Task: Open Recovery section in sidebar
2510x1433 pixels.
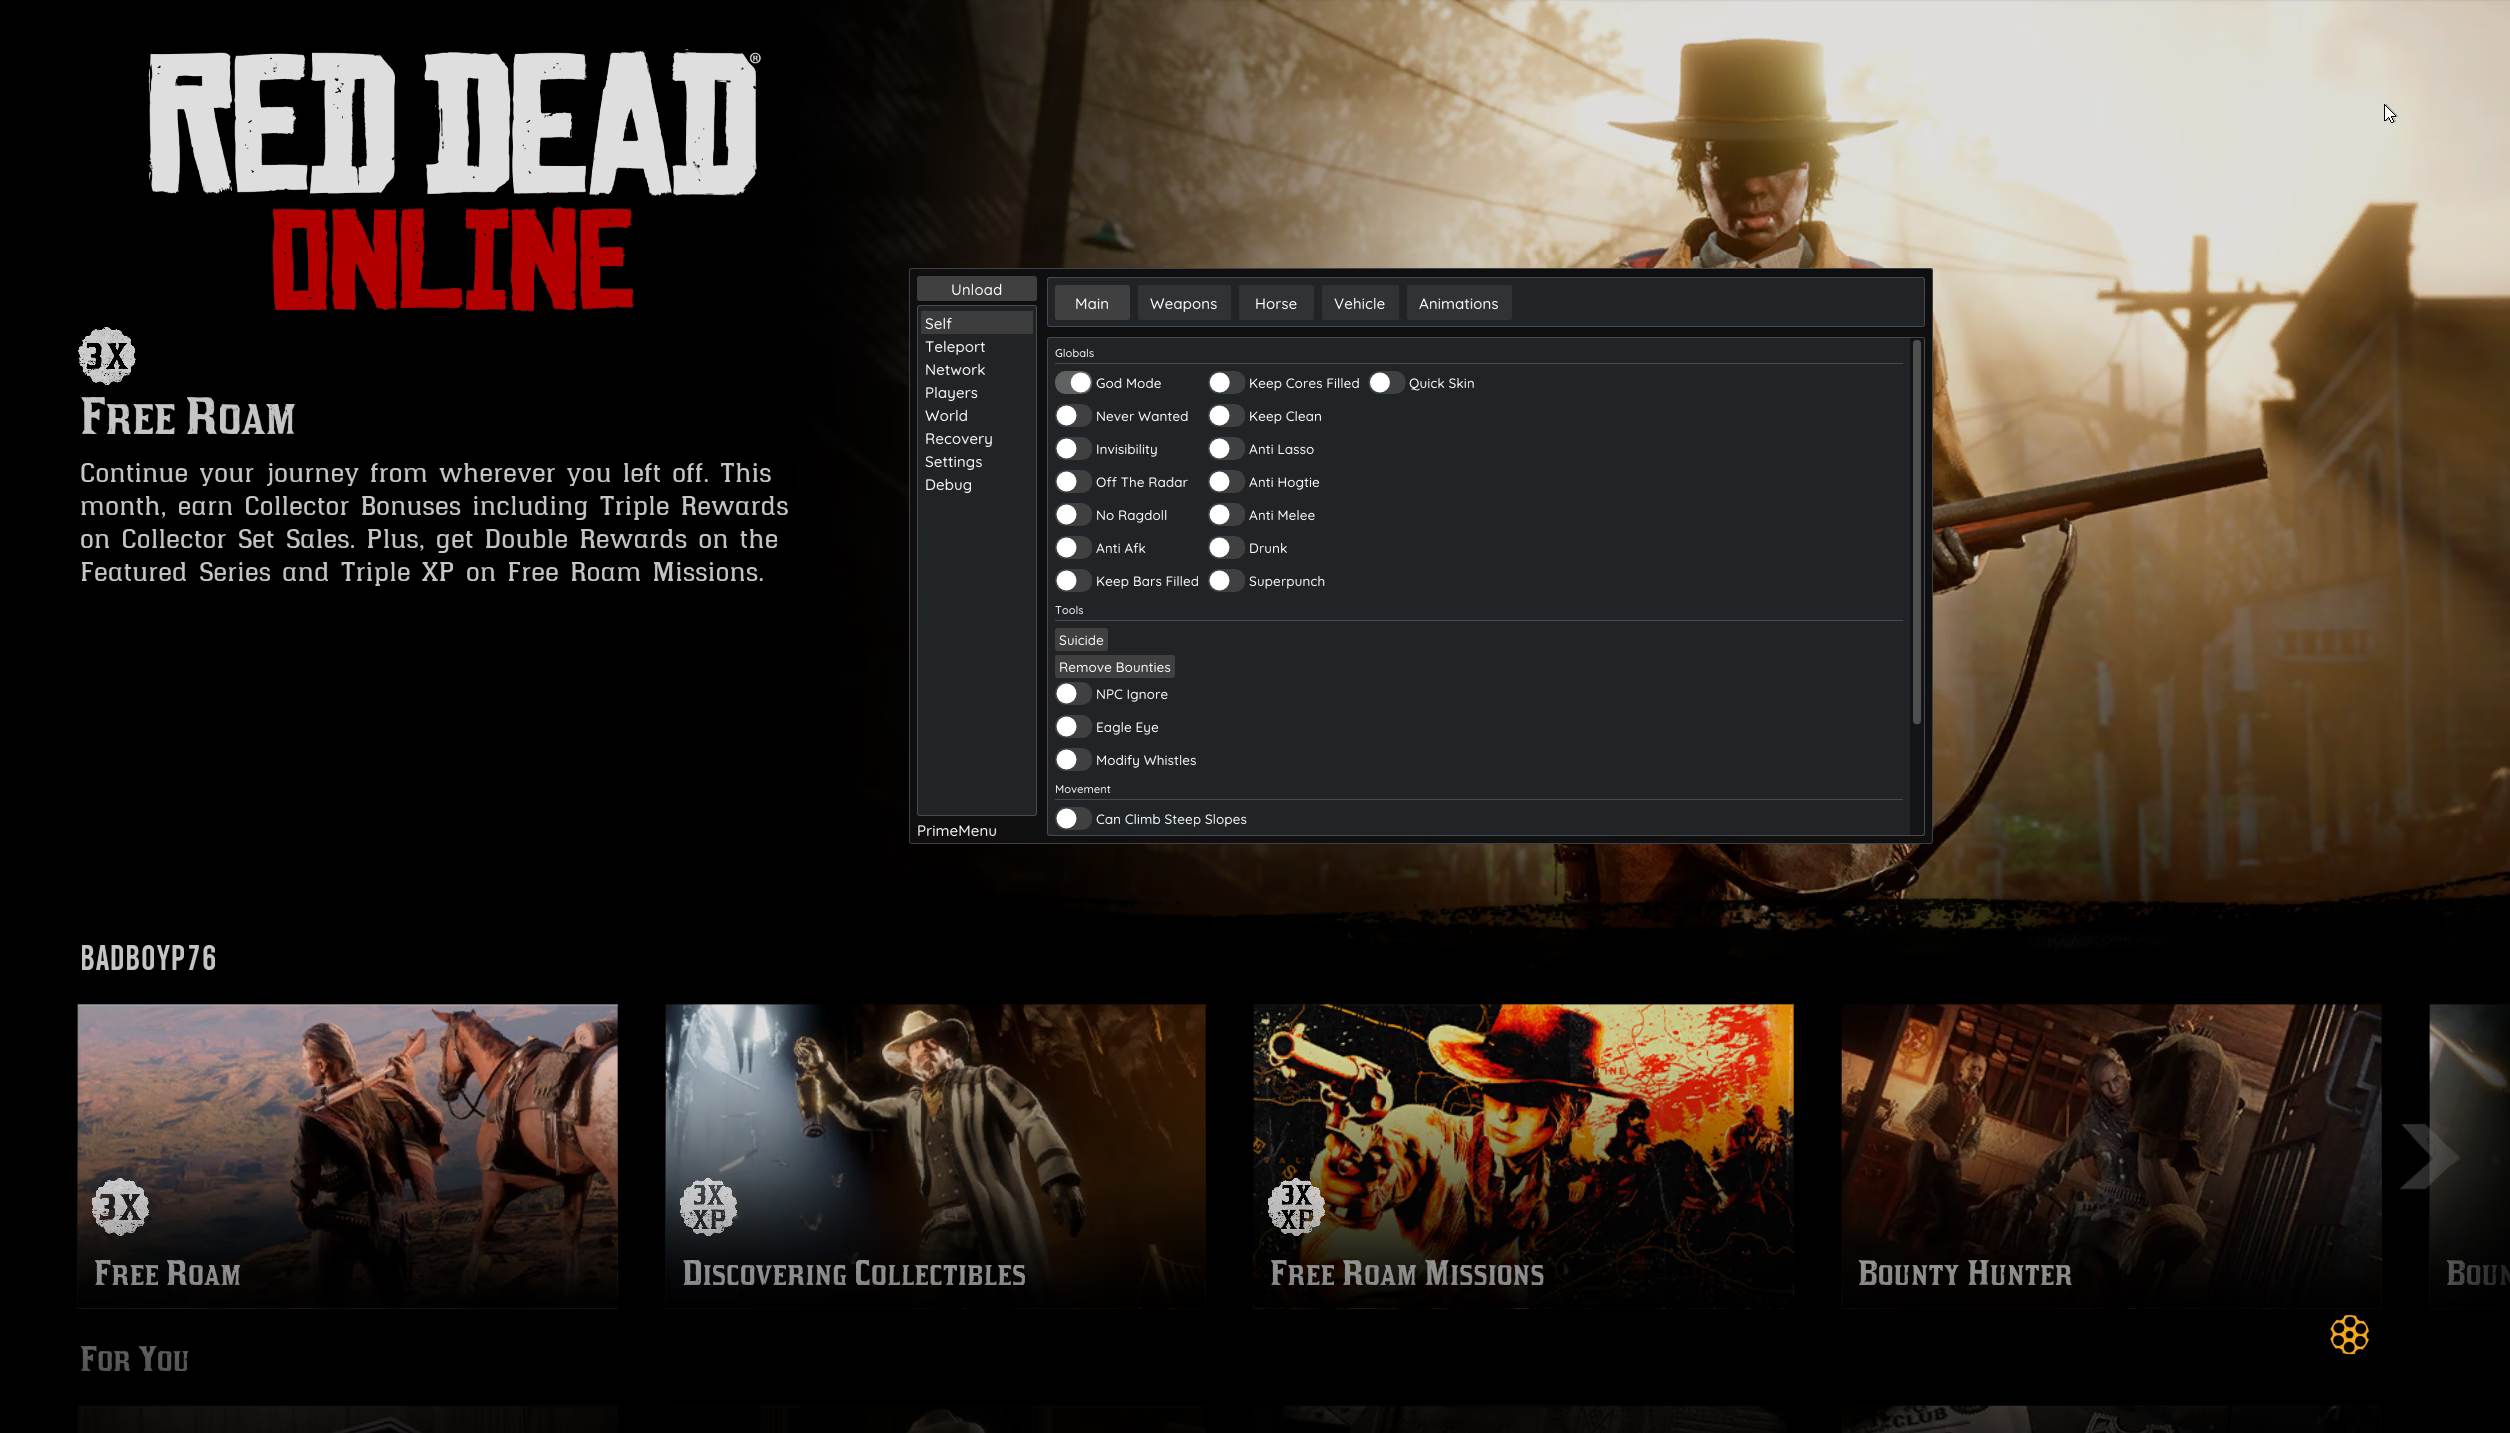Action: 958,438
